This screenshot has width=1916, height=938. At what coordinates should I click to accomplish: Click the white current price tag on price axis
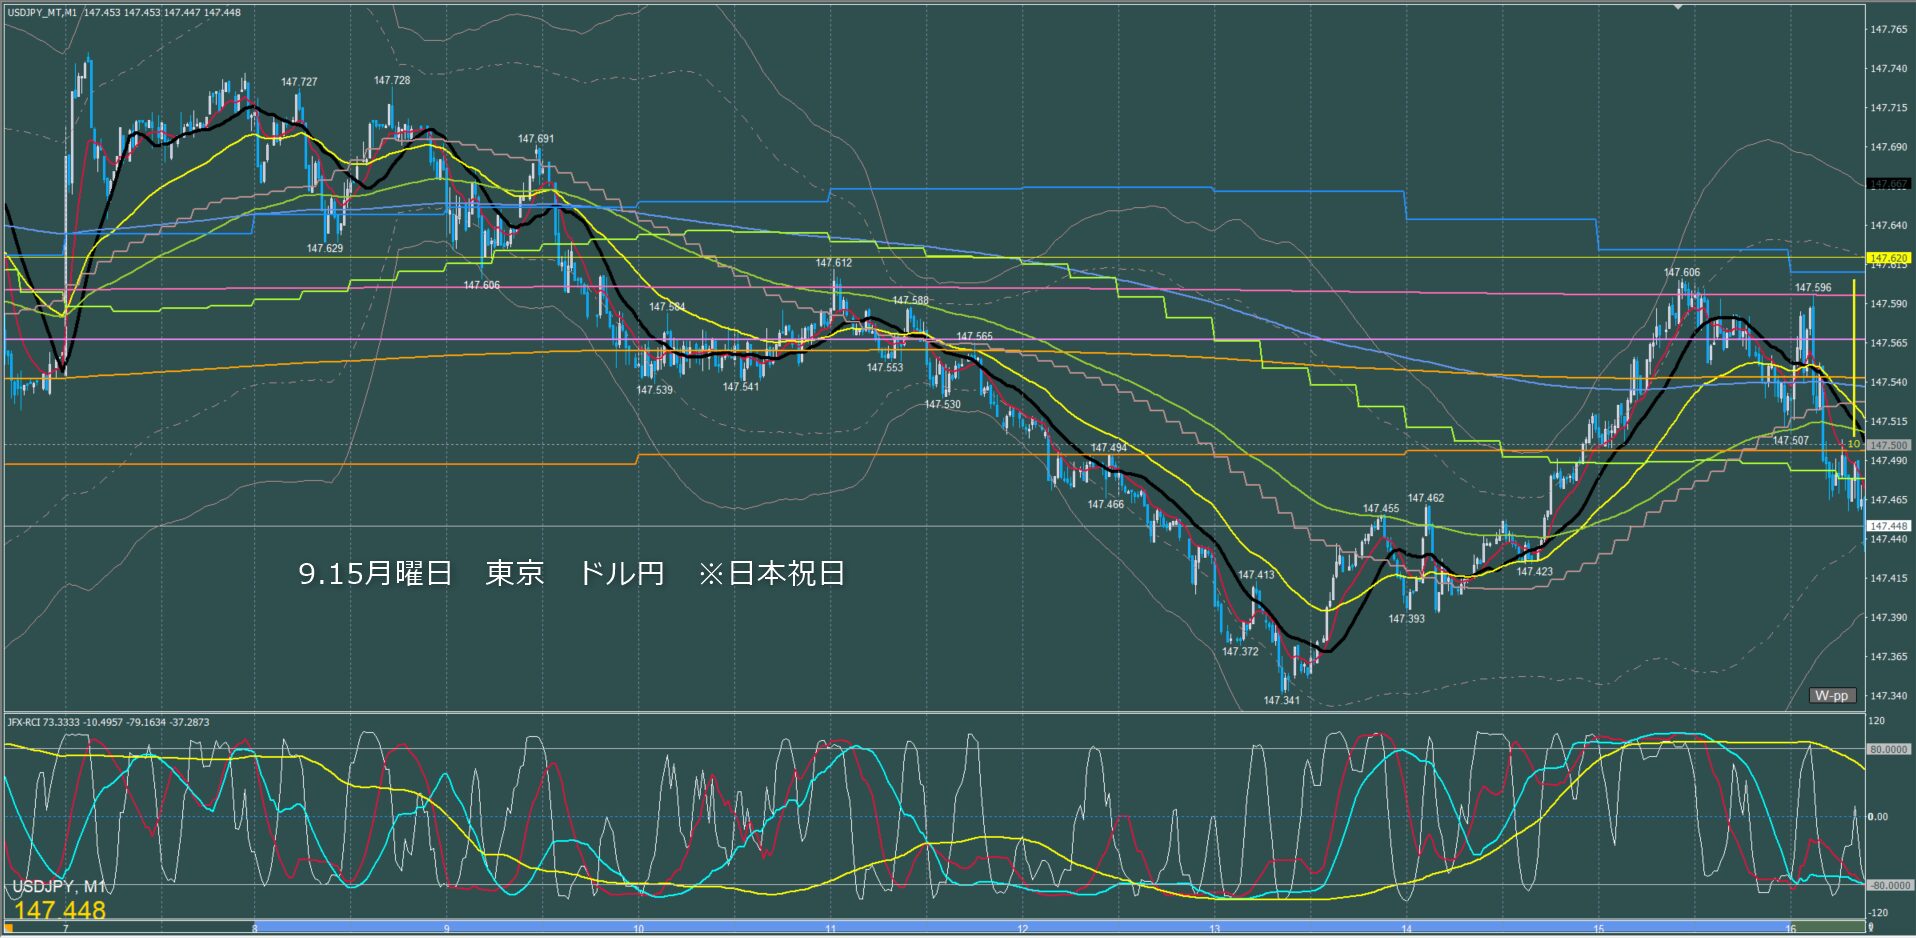tap(1888, 526)
